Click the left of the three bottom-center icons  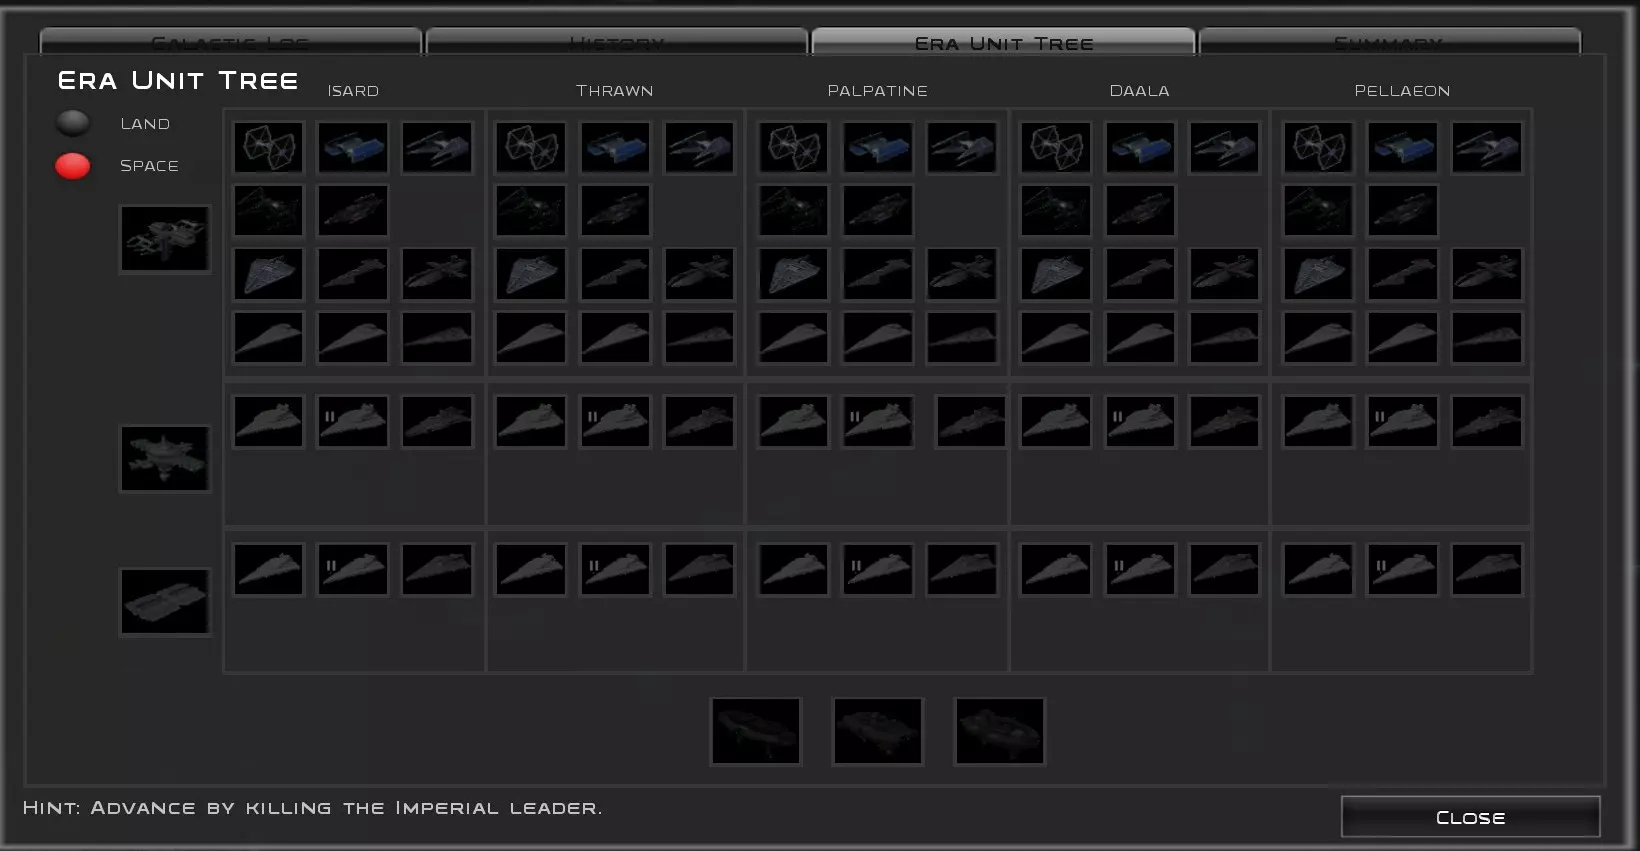point(756,732)
